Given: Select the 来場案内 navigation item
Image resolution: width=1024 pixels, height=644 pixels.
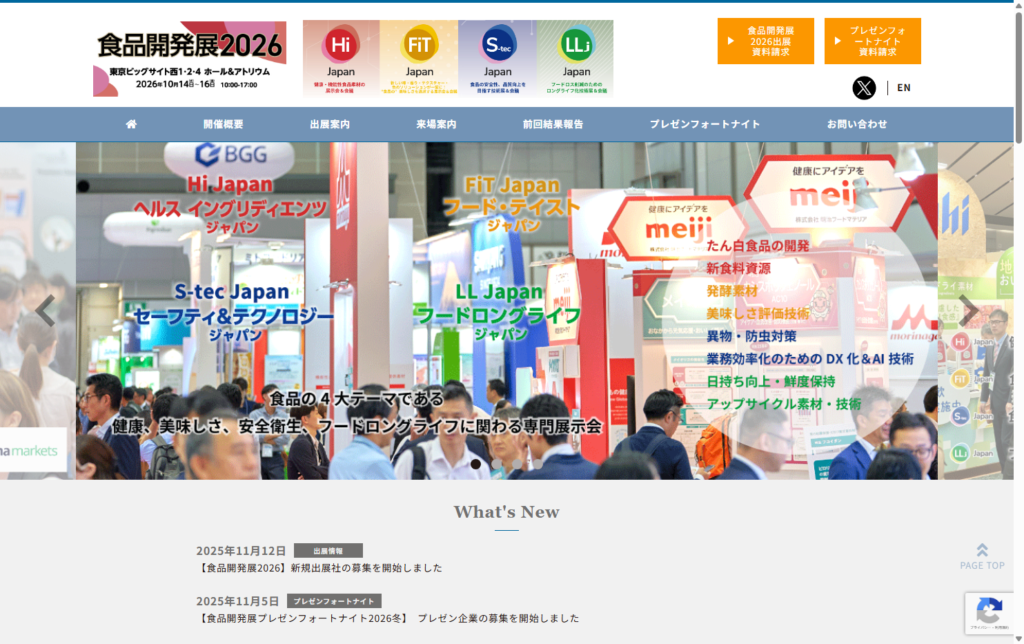Looking at the screenshot, I should click(x=434, y=123).
